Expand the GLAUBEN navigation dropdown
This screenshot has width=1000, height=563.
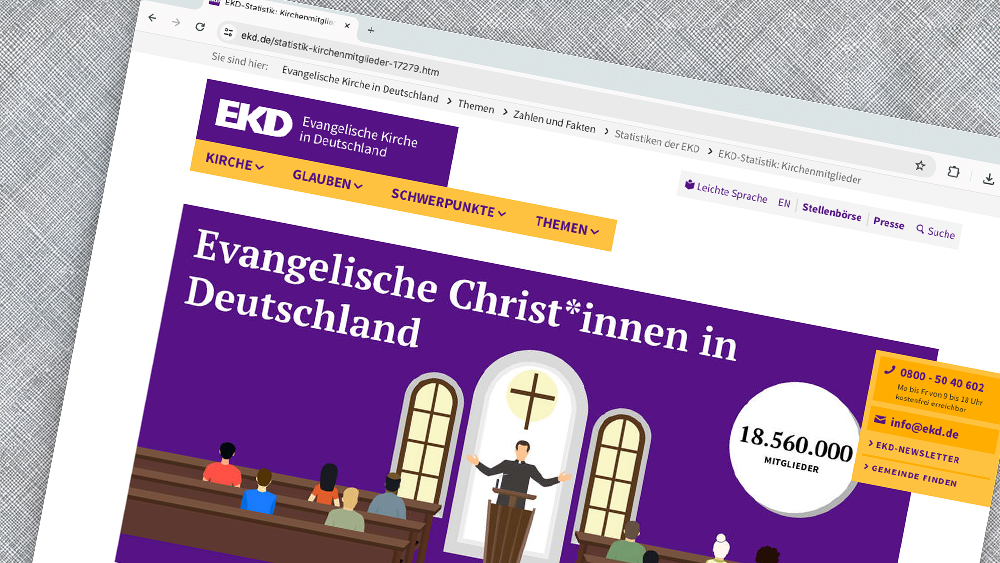pyautogui.click(x=328, y=180)
